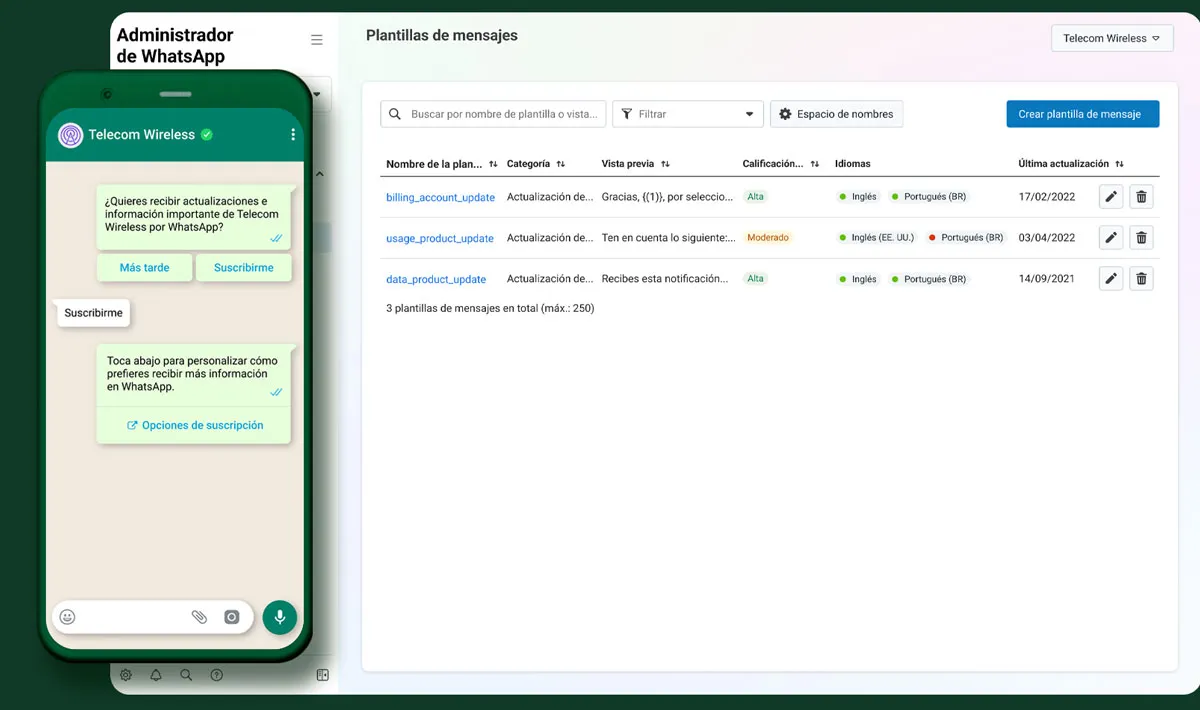Expand the Filtrar dropdown
The width and height of the screenshot is (1200, 710).
point(687,113)
